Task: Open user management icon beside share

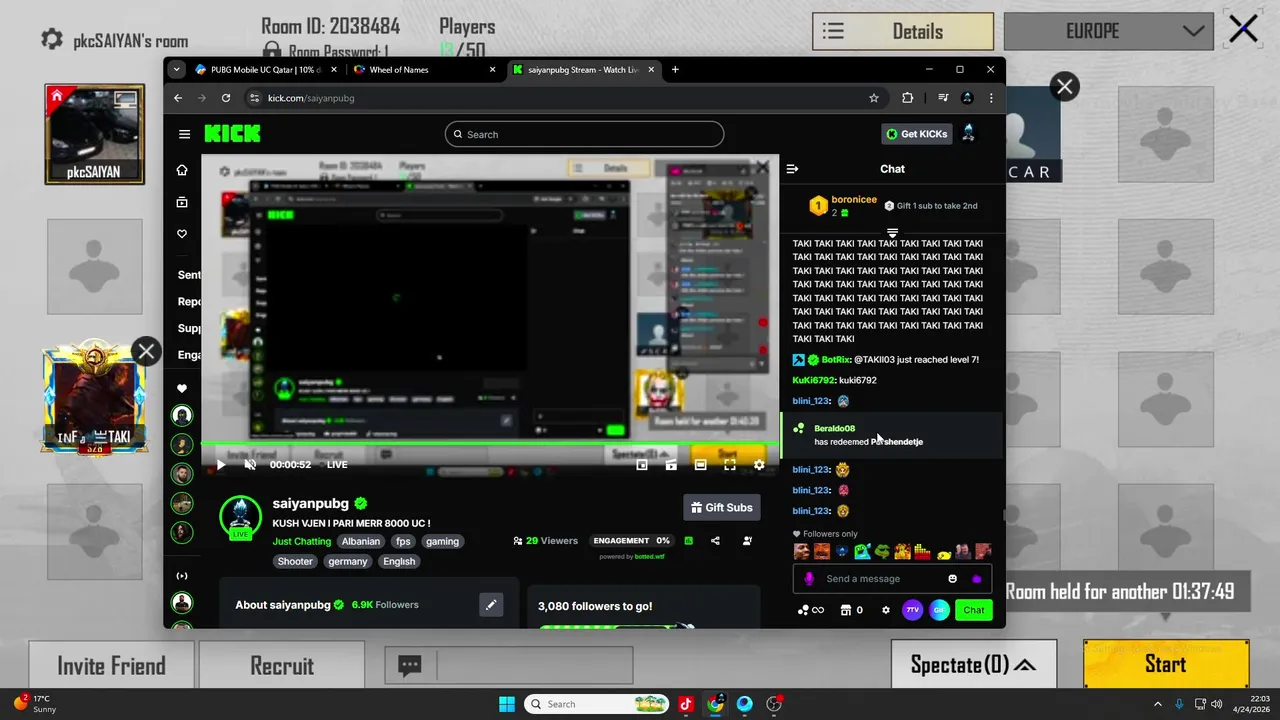Action: (747, 541)
